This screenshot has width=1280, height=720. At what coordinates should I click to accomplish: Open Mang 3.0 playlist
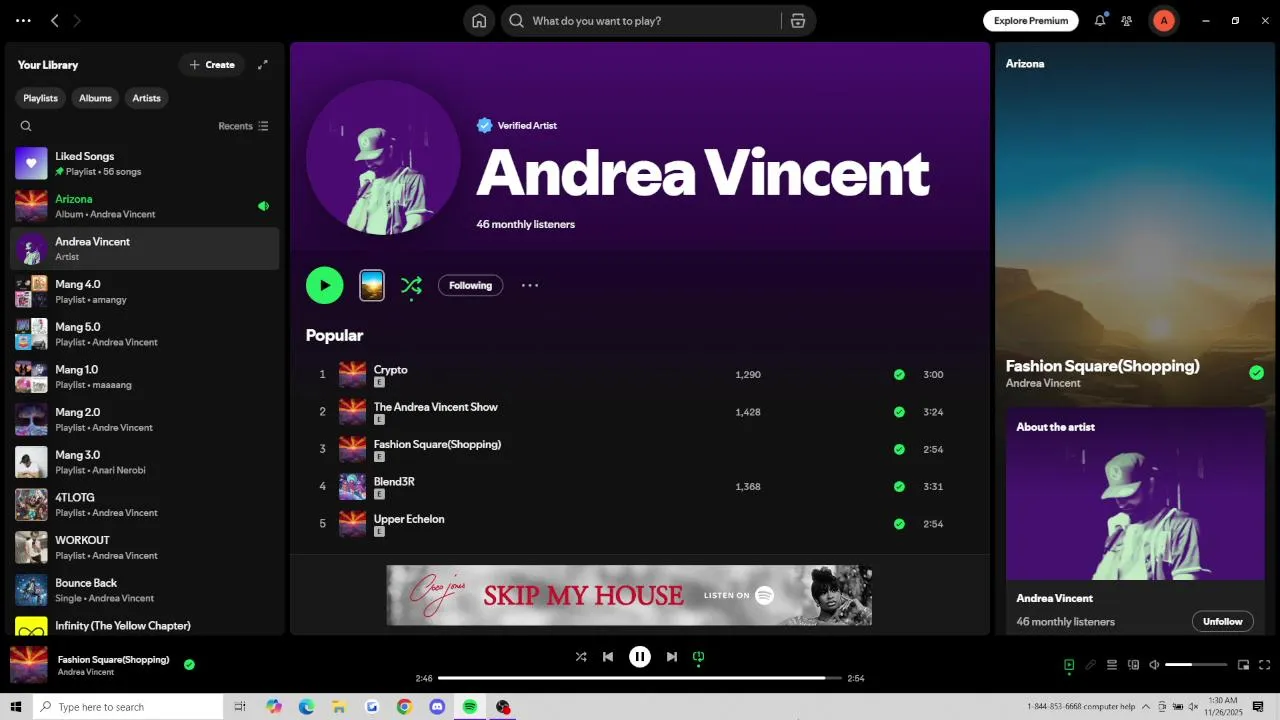(145, 462)
